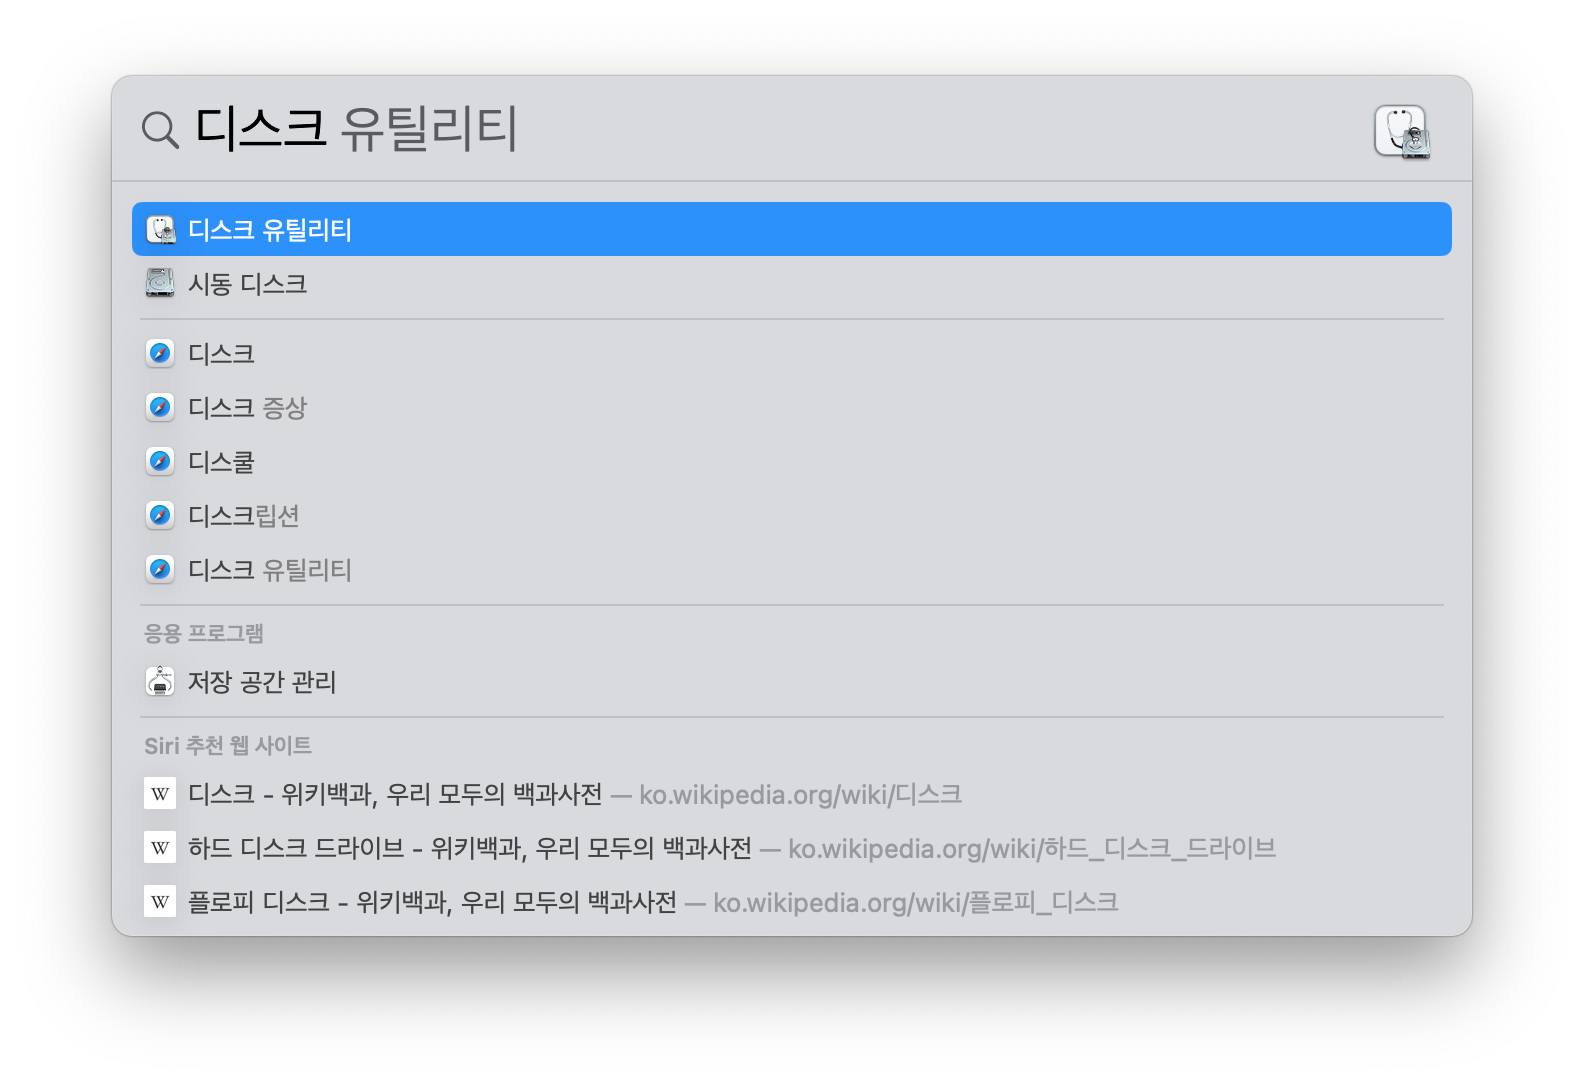Image resolution: width=1584 pixels, height=1084 pixels.
Task: Open the 저장 공간 관리 application
Action: 792,682
